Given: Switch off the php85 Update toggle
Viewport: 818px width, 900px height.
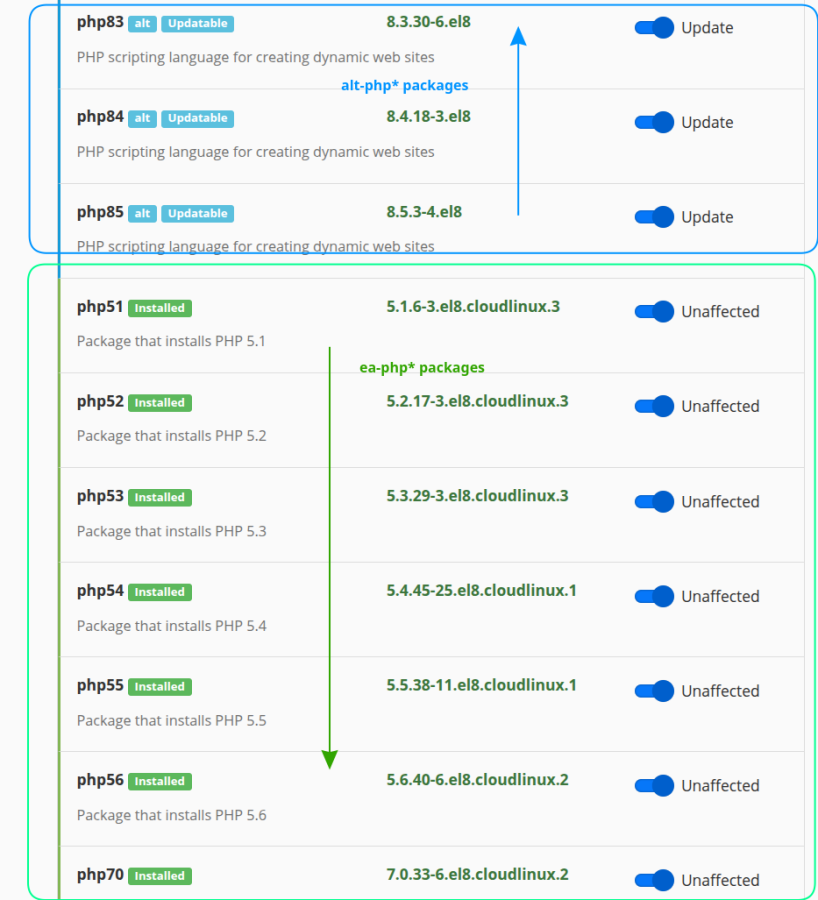Looking at the screenshot, I should [x=654, y=217].
